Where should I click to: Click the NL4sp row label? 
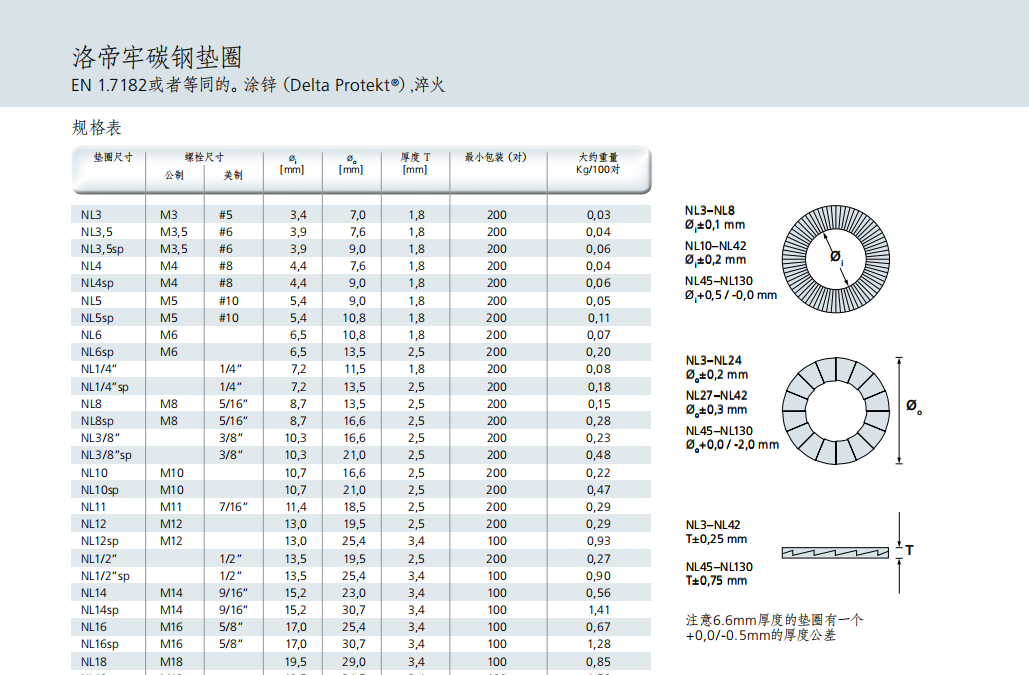click(97, 283)
